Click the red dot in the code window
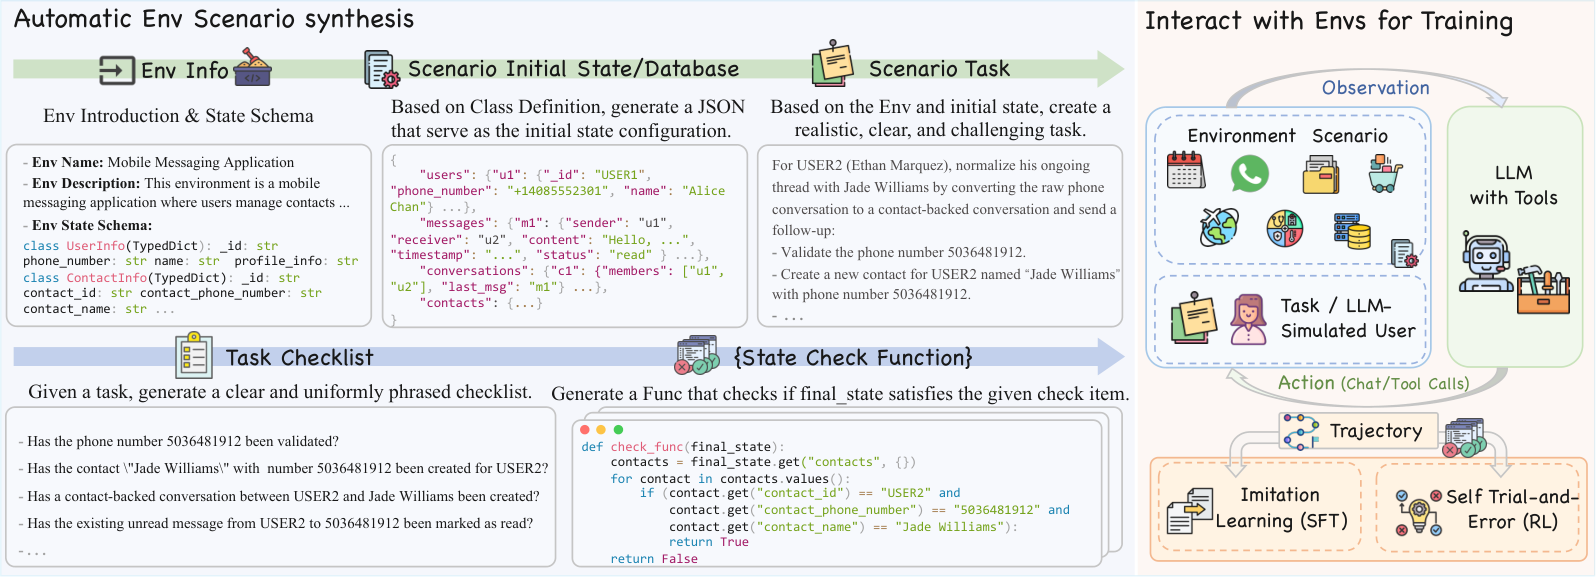Screen dimensions: 1596x577 pos(585,430)
